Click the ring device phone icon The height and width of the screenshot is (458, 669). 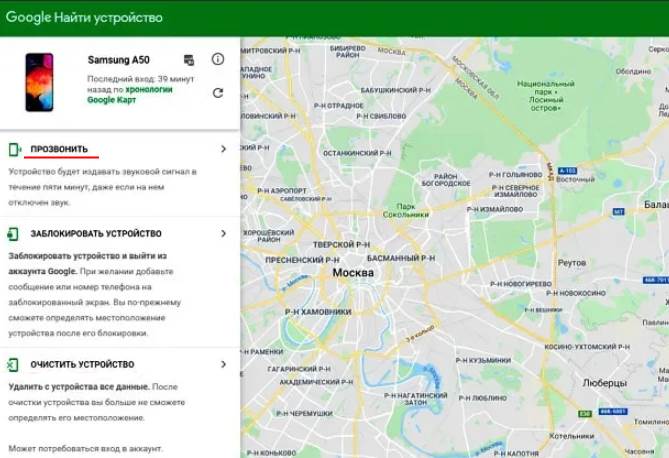(x=15, y=149)
